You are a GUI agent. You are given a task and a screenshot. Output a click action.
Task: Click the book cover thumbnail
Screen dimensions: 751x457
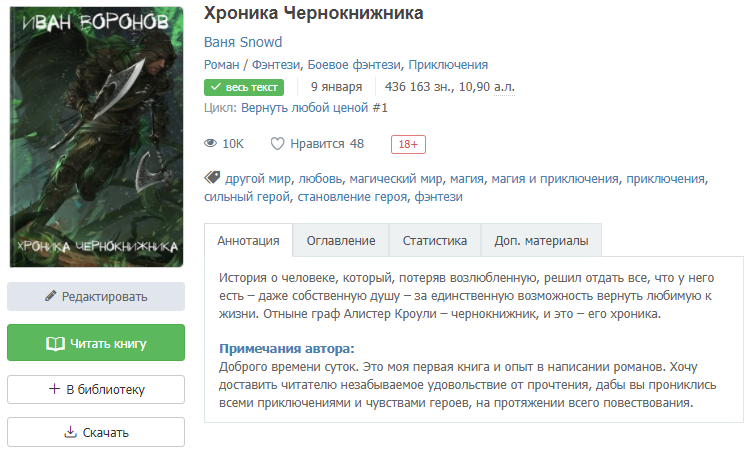click(x=96, y=138)
